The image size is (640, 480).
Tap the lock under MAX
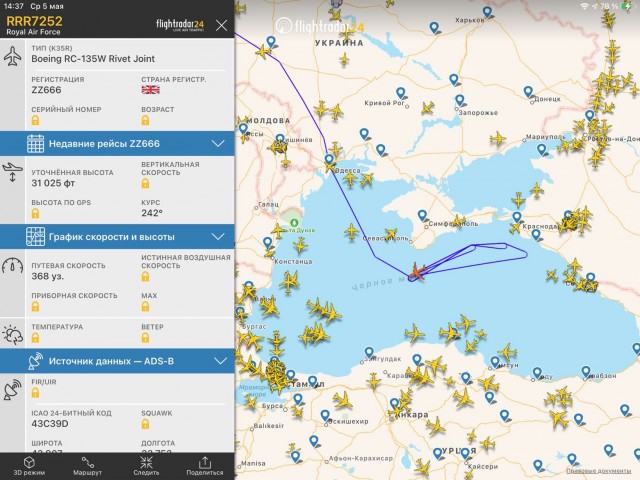145,307
